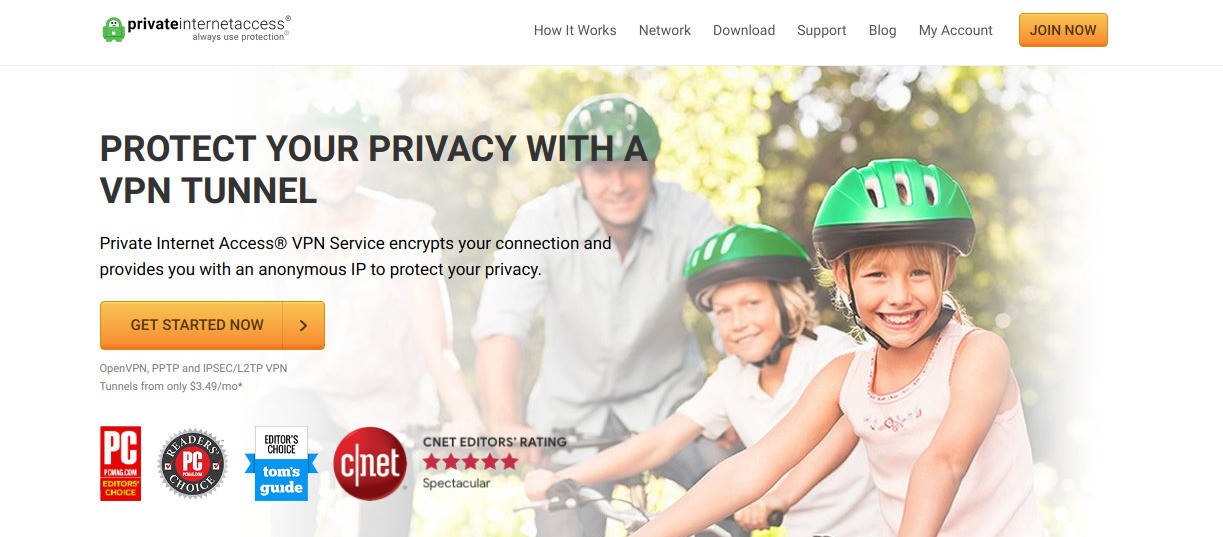Viewport: 1223px width, 537px height.
Task: Click the CNET Editors' Rating text
Action: click(x=494, y=441)
